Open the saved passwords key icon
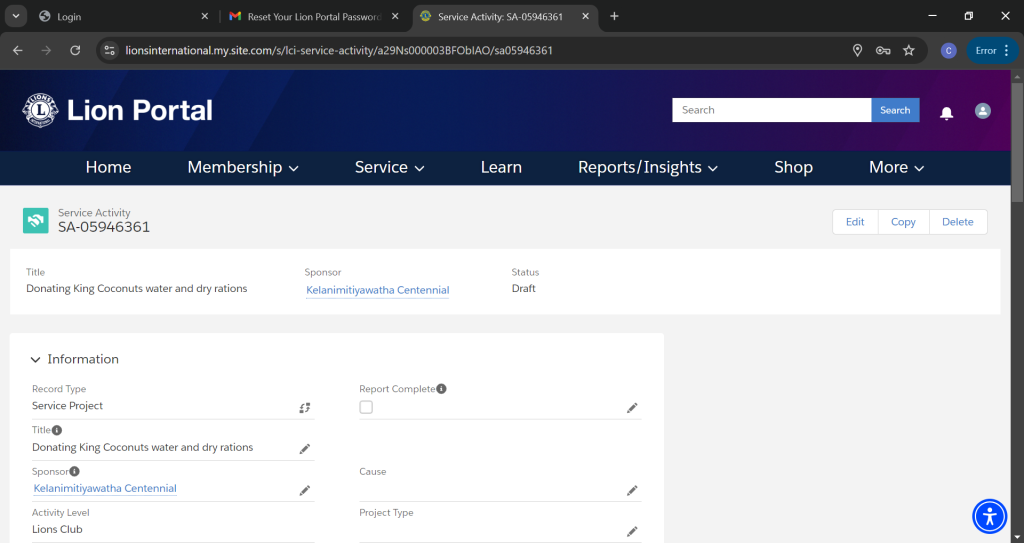The image size is (1024, 543). click(x=883, y=50)
